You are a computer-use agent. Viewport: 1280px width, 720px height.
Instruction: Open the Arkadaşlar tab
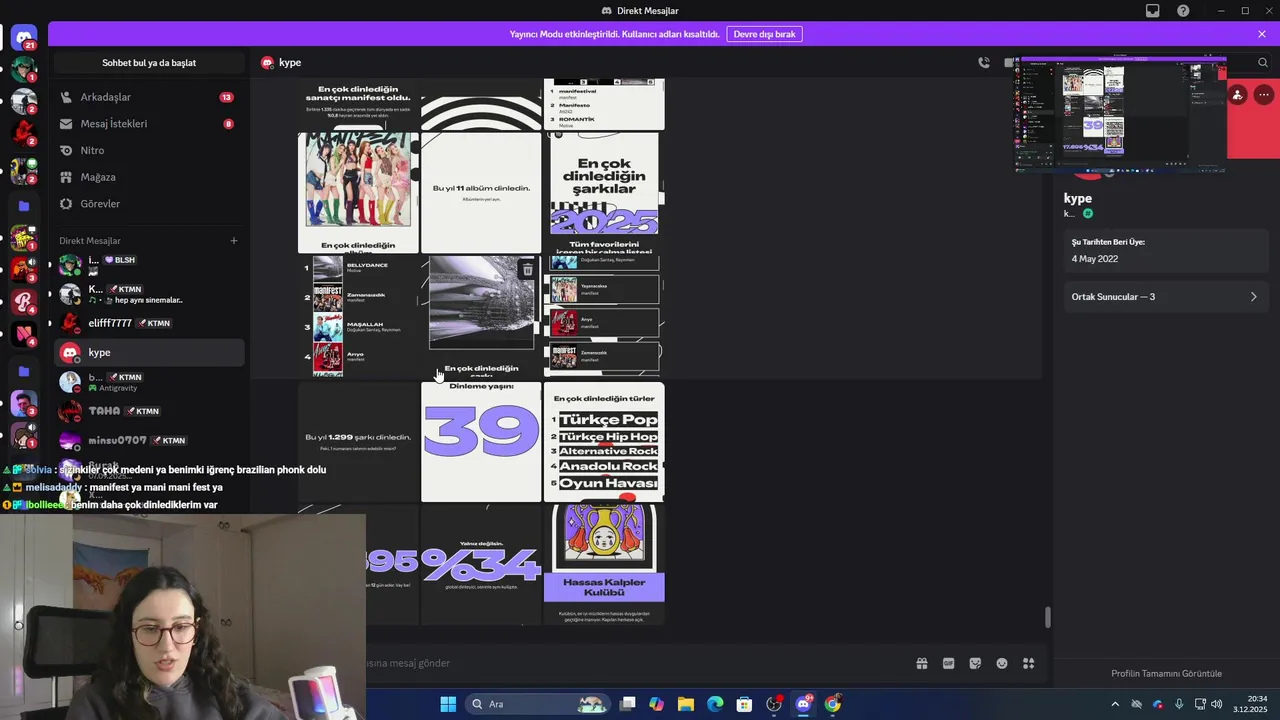click(x=148, y=97)
